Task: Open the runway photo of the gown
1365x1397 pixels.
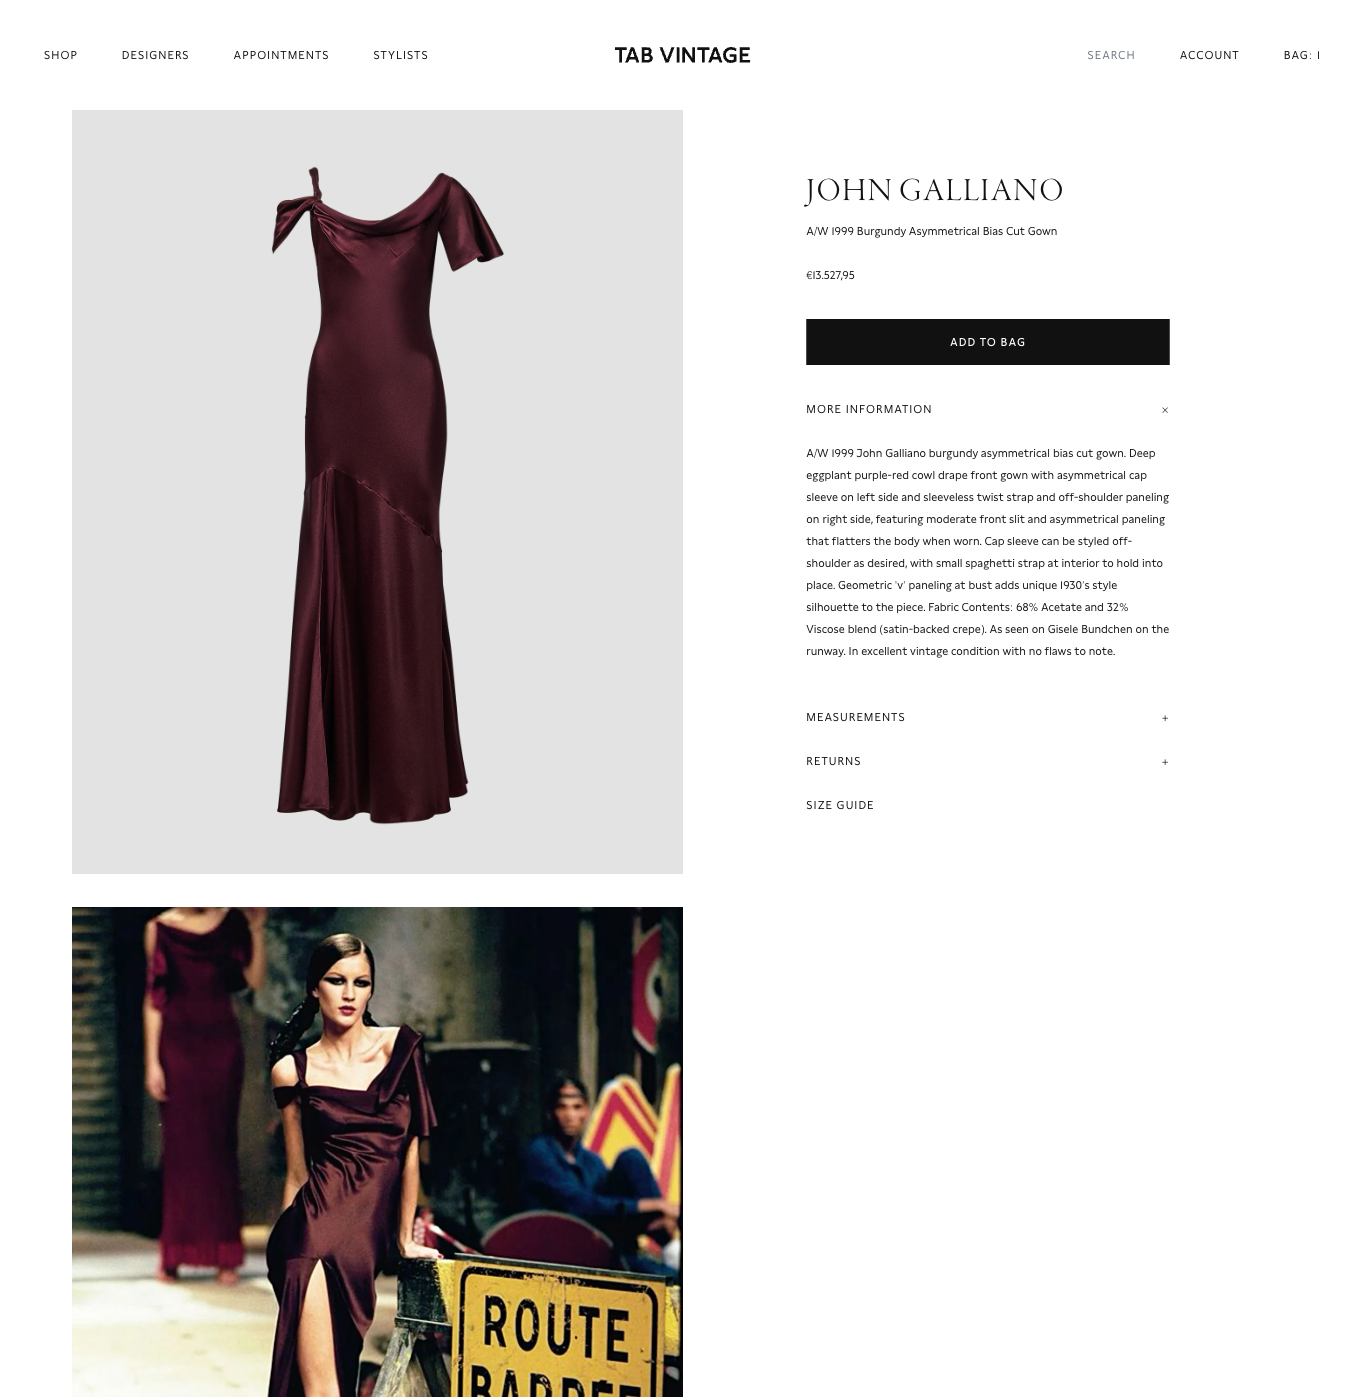Action: point(377,1152)
